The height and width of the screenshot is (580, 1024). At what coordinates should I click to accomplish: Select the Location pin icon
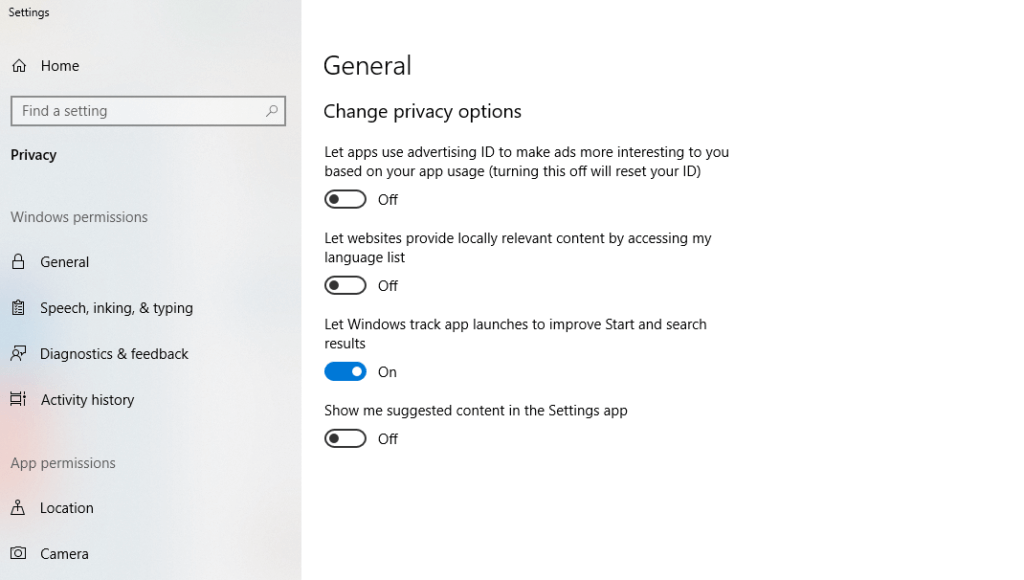(16, 508)
